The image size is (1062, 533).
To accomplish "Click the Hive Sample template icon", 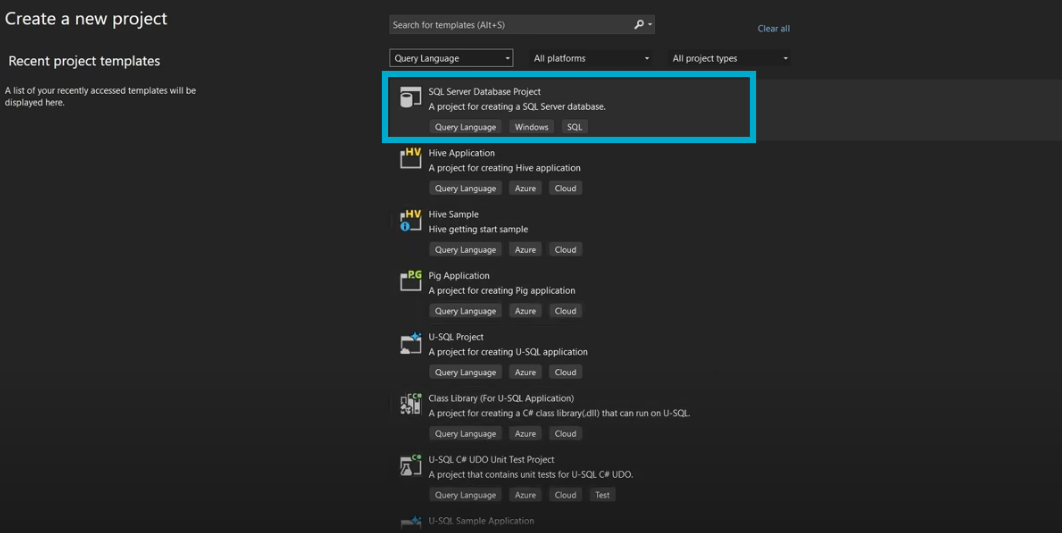I will click(x=410, y=220).
